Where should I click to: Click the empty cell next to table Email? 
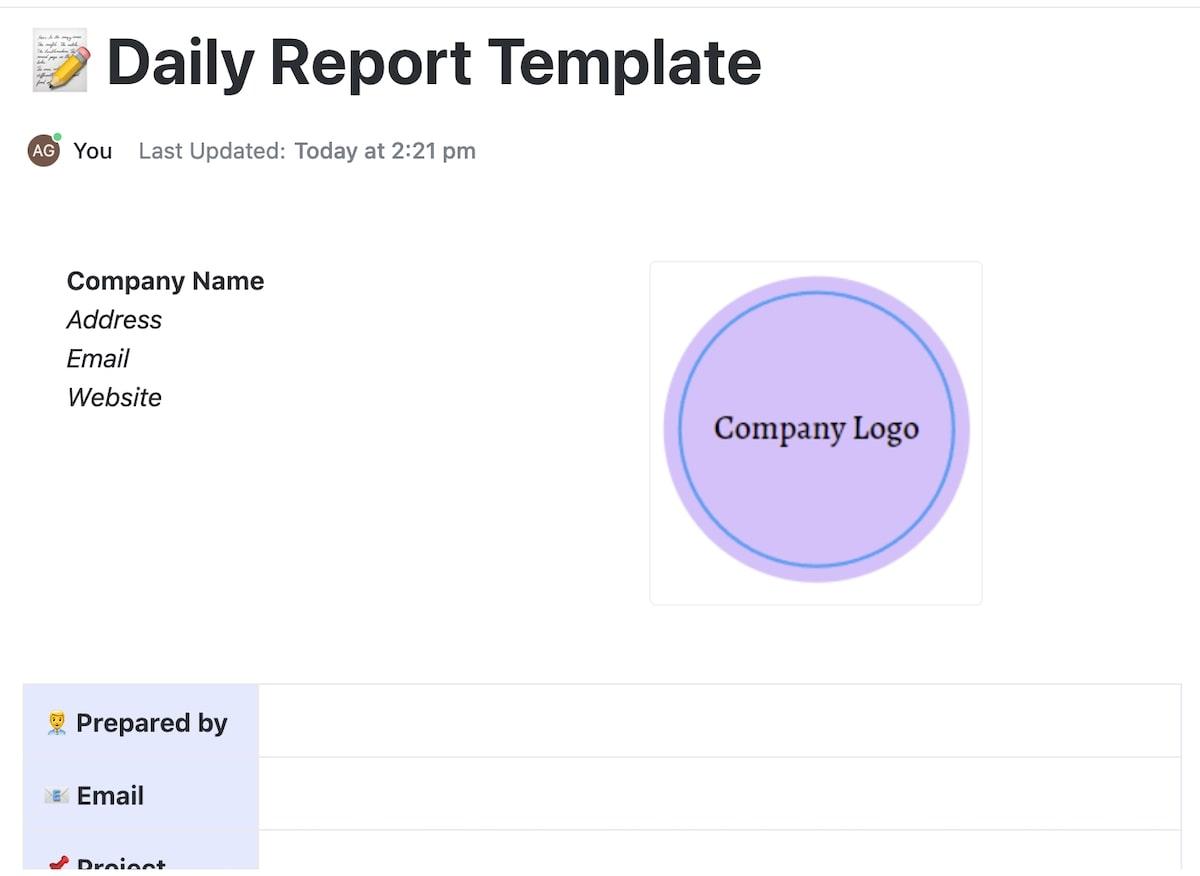pos(719,794)
